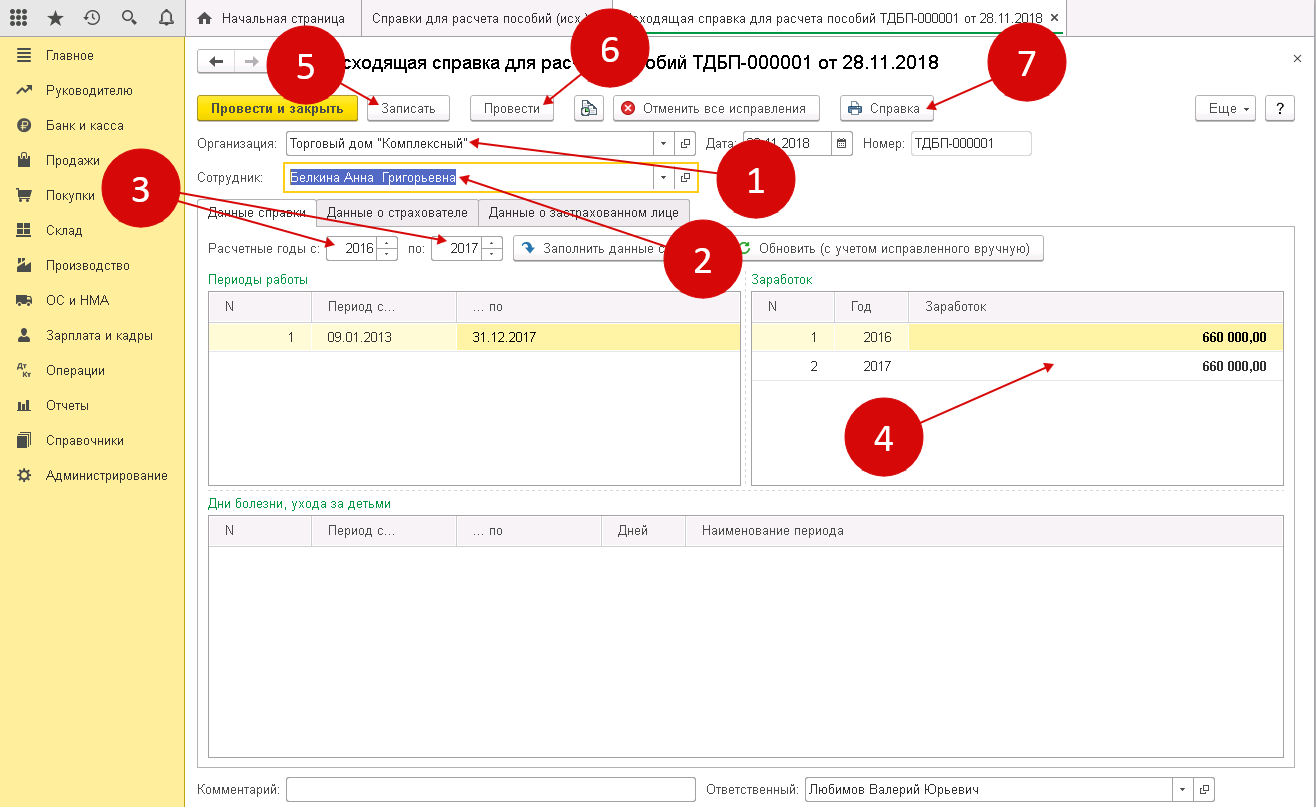Open Favorites star icon
The width and height of the screenshot is (1316, 807).
pos(55,18)
